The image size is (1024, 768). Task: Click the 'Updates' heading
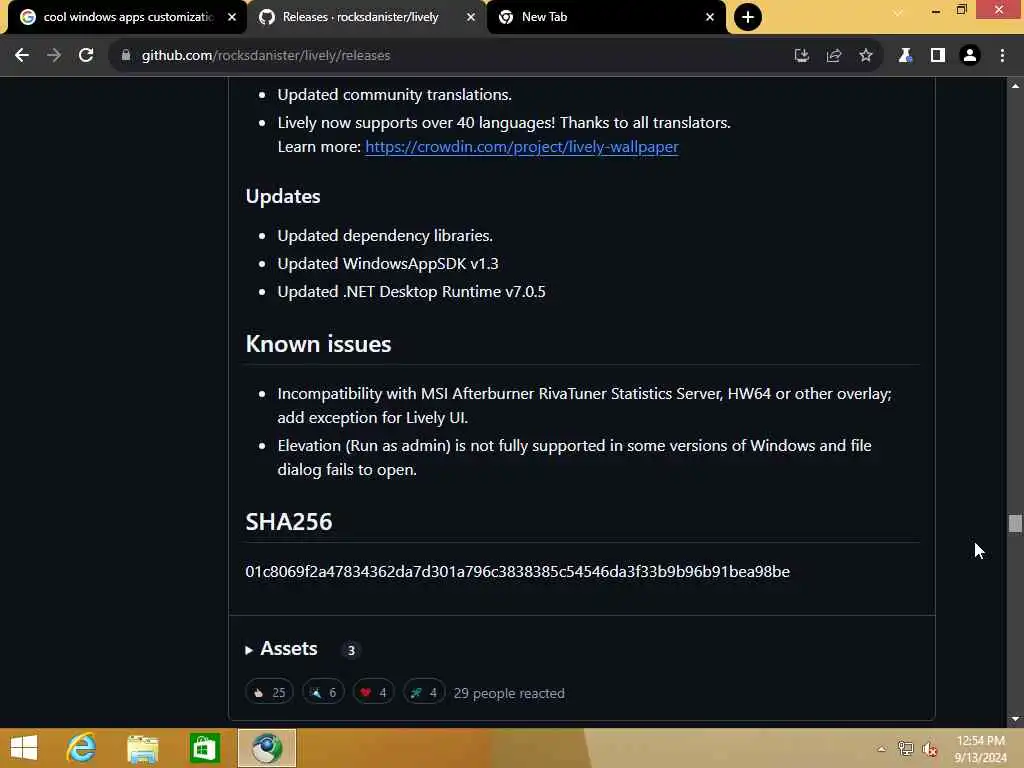click(x=283, y=196)
